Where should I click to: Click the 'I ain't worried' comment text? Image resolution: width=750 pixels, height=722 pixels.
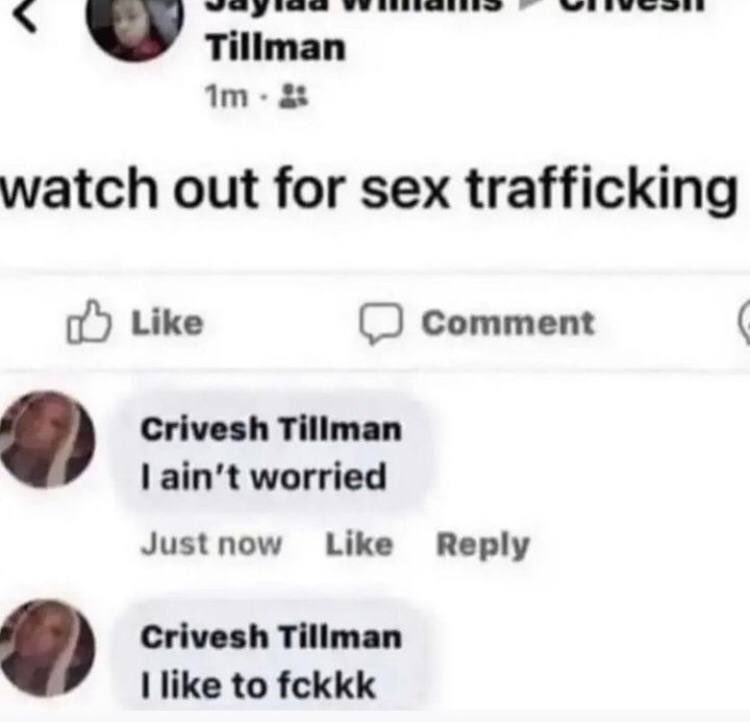click(x=264, y=477)
